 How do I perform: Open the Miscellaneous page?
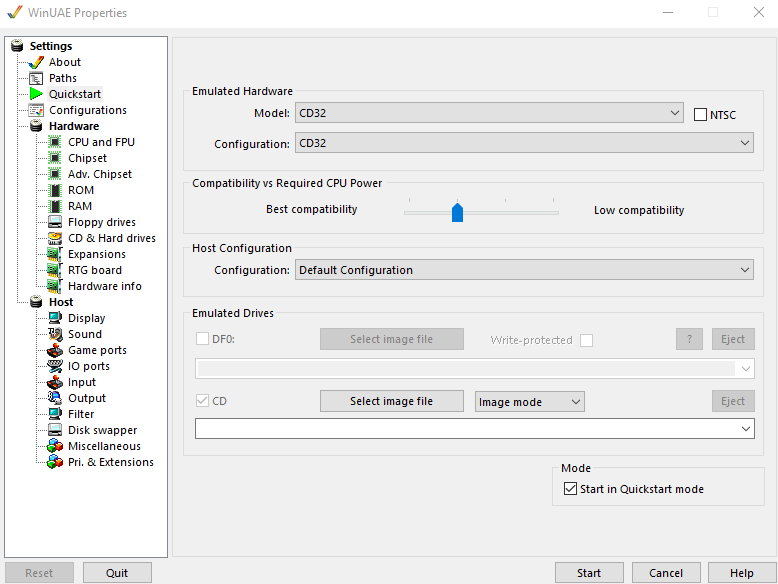point(104,446)
